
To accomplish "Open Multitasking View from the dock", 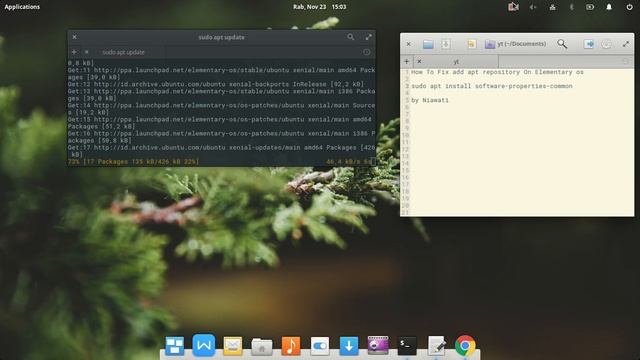I will pyautogui.click(x=174, y=346).
